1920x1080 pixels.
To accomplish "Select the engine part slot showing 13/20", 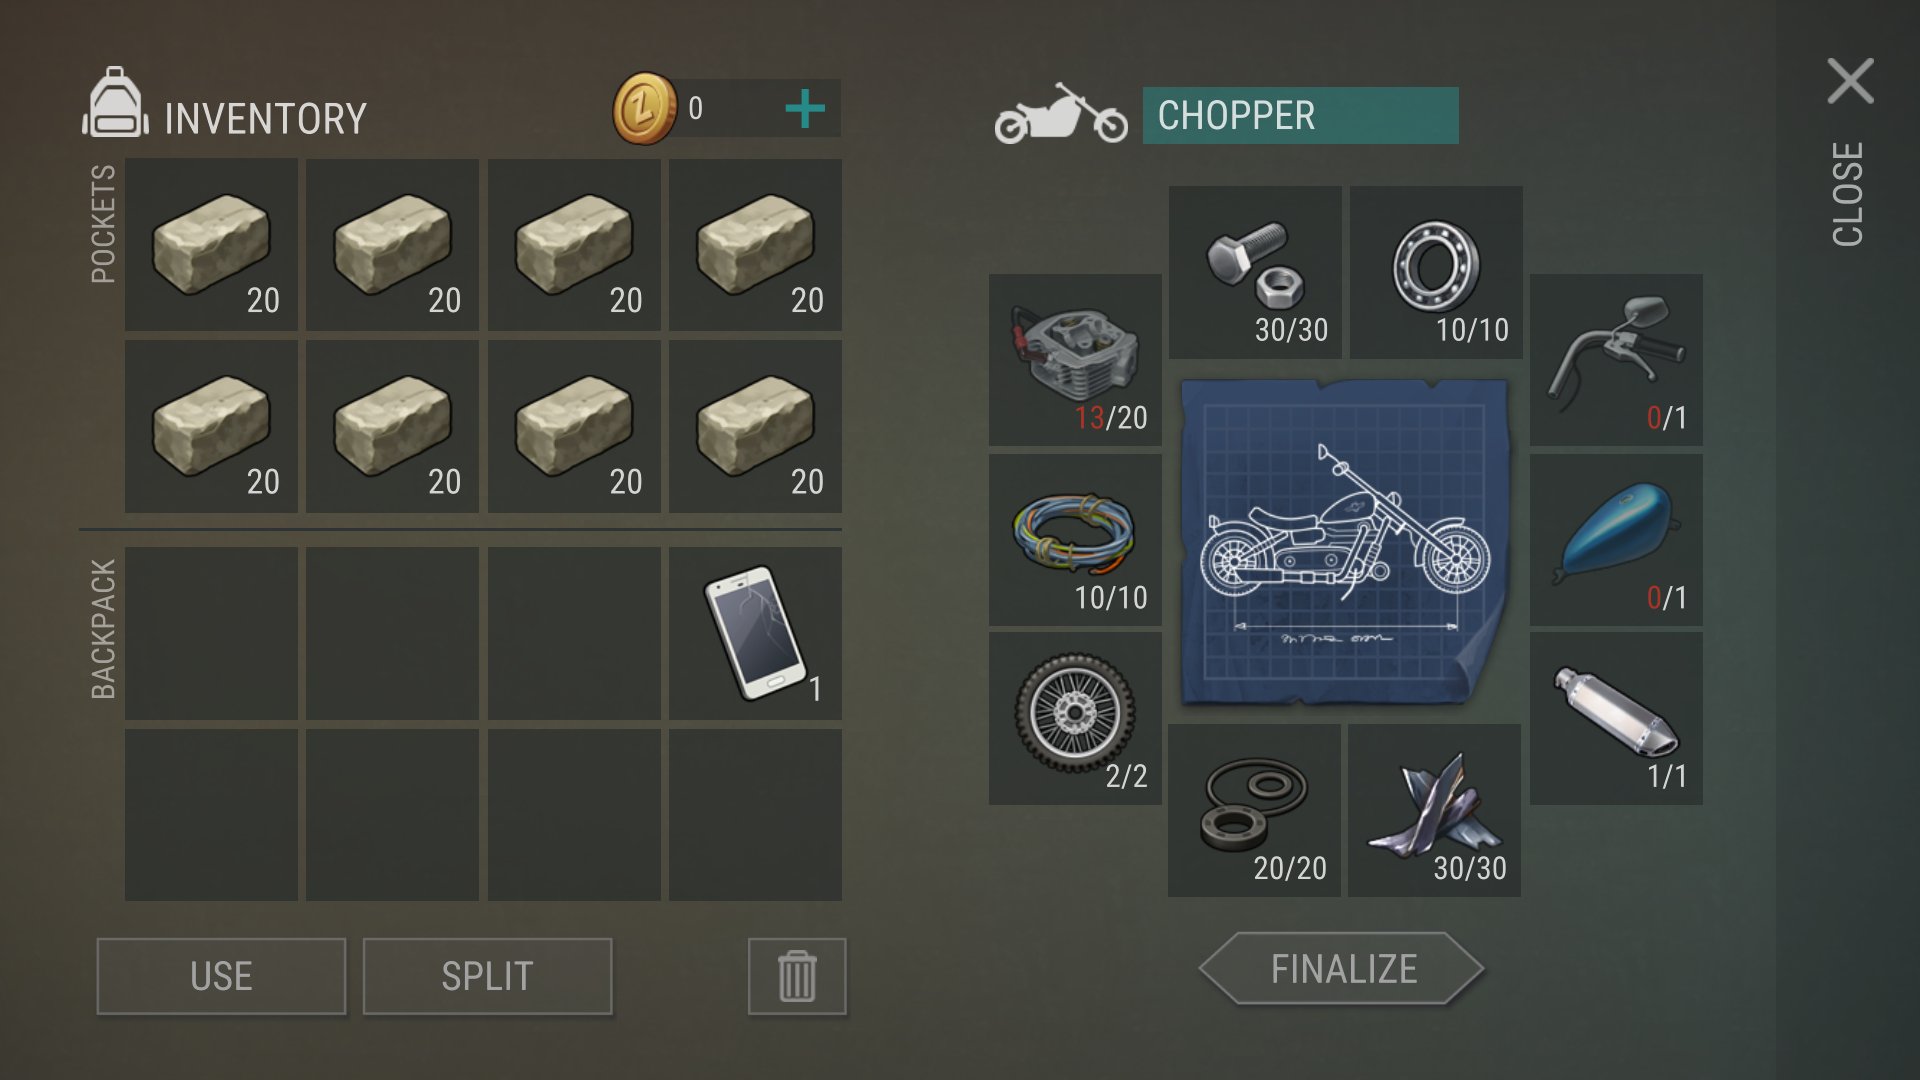I will tap(1075, 360).
